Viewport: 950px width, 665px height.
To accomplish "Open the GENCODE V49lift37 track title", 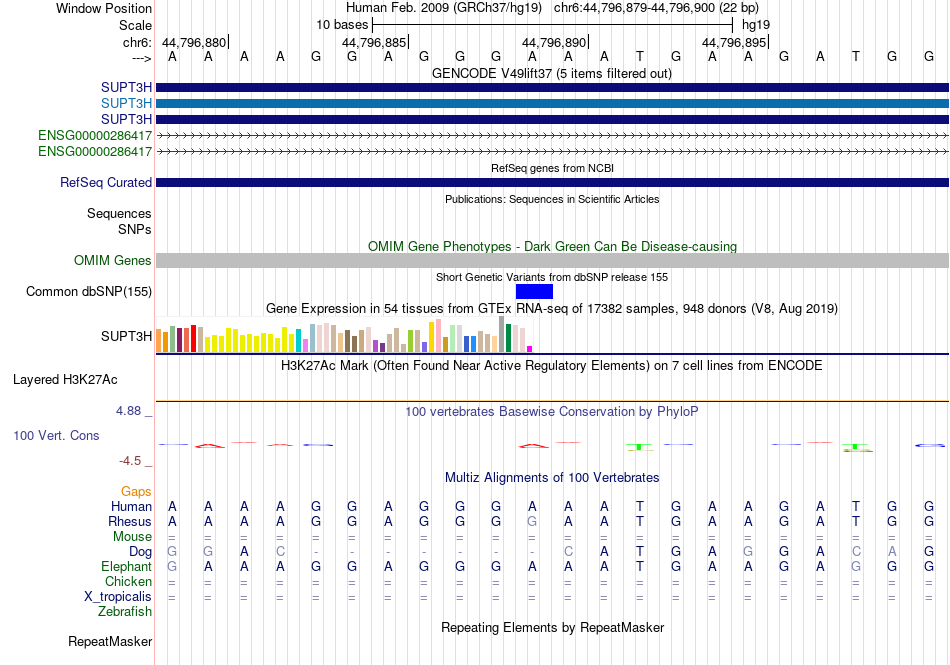I will click(x=552, y=73).
